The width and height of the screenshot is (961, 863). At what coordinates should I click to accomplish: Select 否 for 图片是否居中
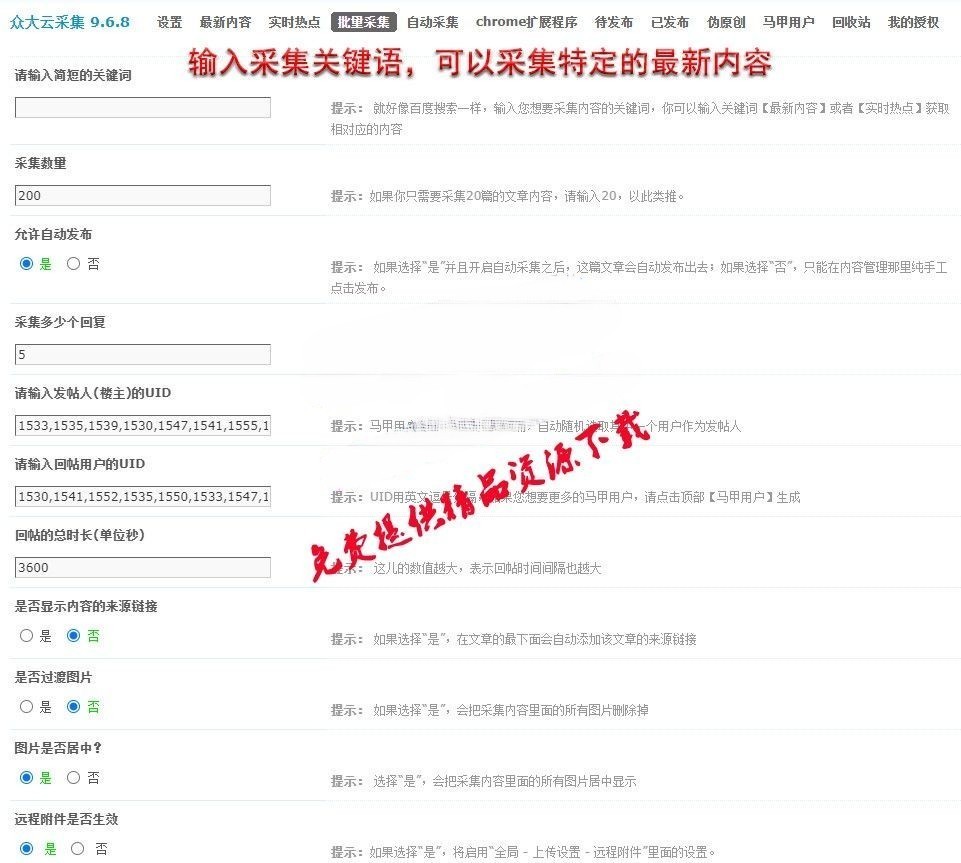click(73, 777)
